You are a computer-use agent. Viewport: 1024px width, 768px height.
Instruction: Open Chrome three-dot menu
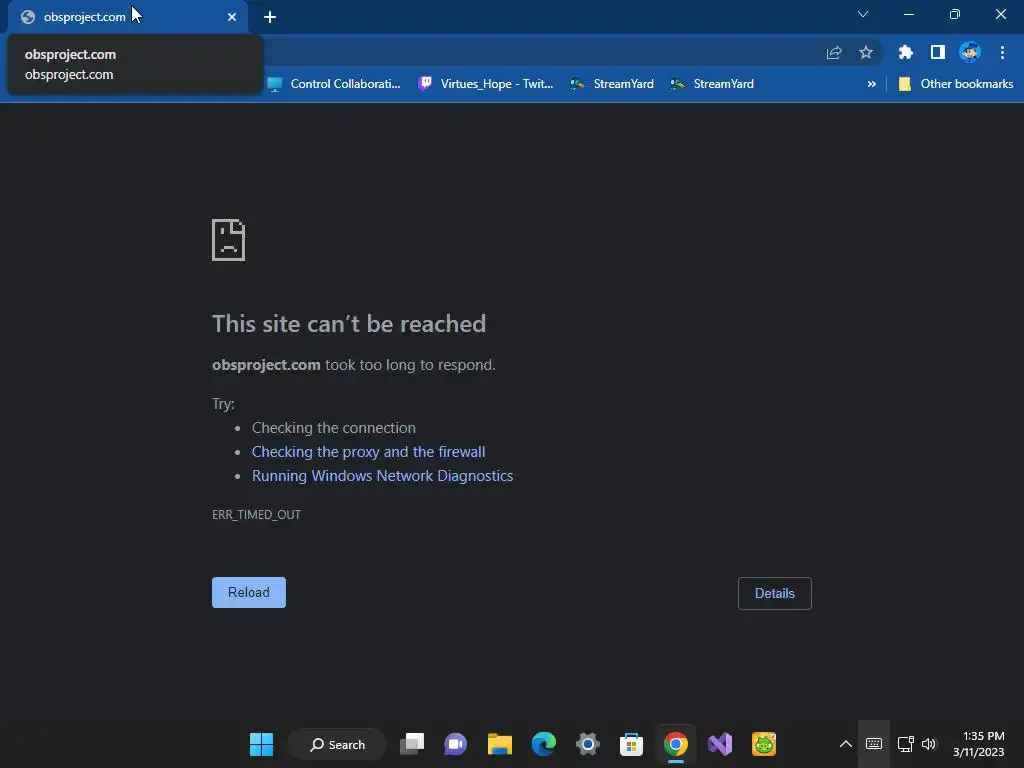[x=1002, y=52]
